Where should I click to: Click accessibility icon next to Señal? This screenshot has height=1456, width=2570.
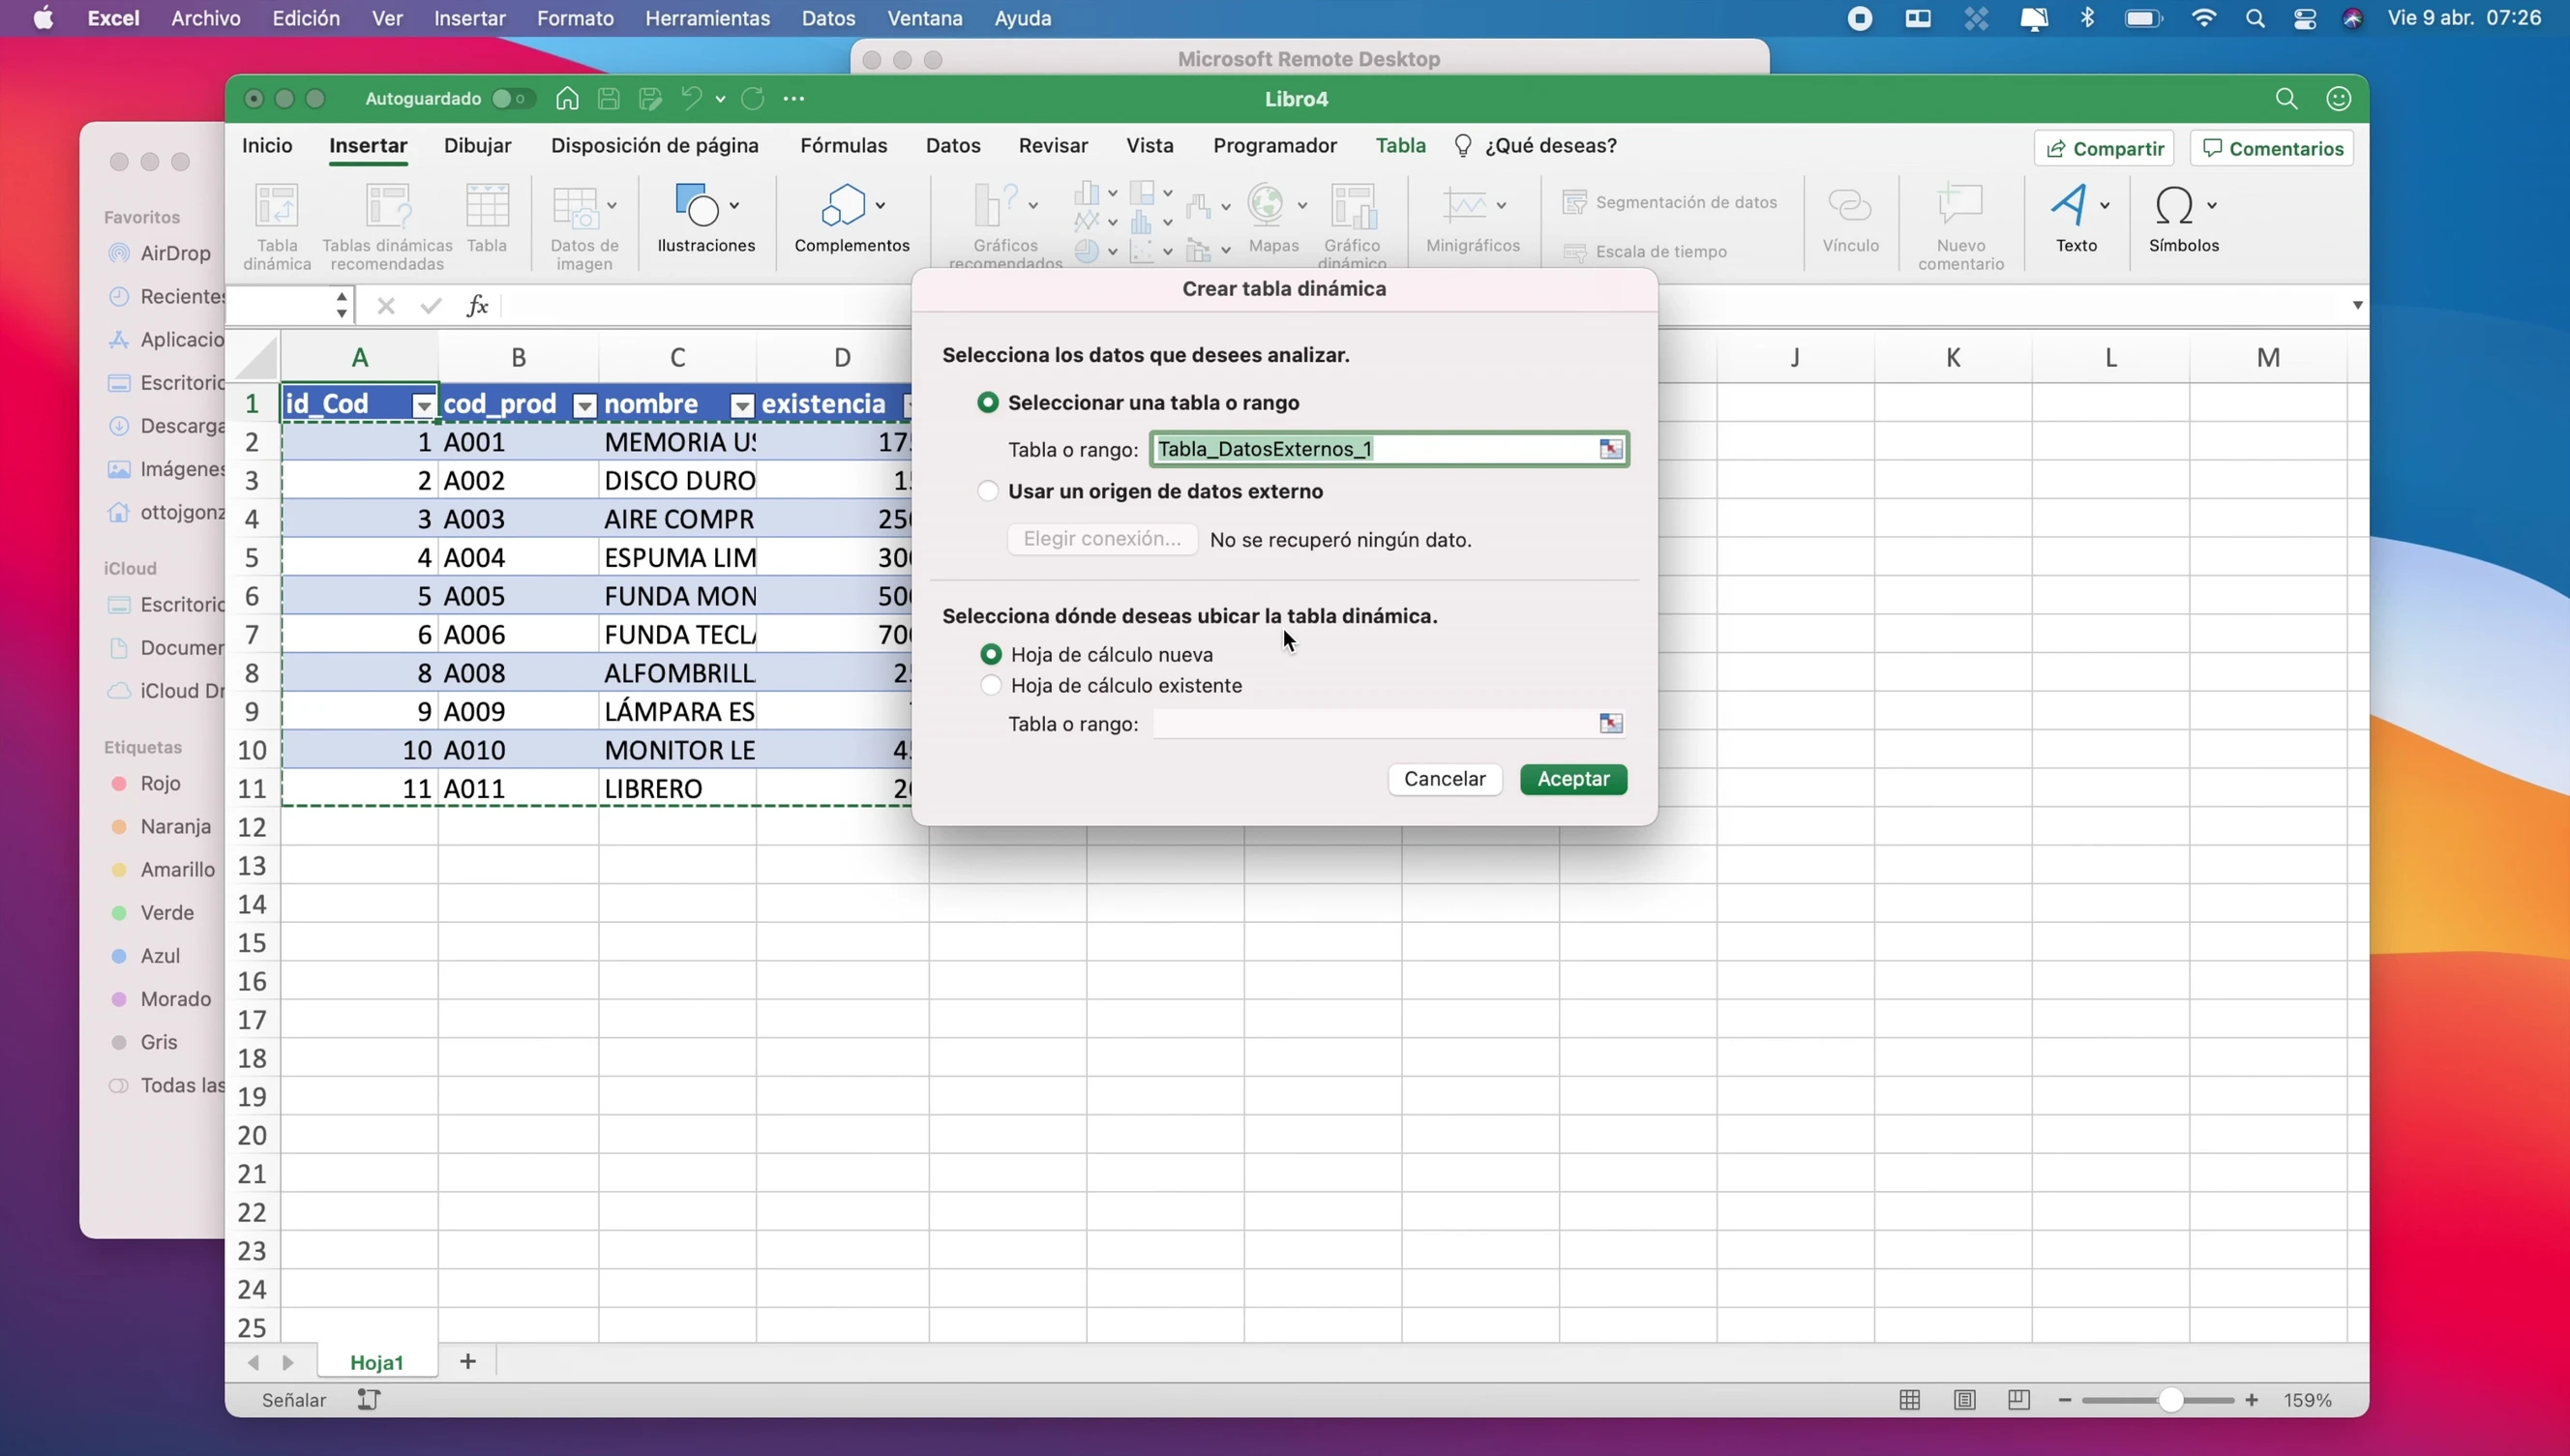pyautogui.click(x=369, y=1400)
